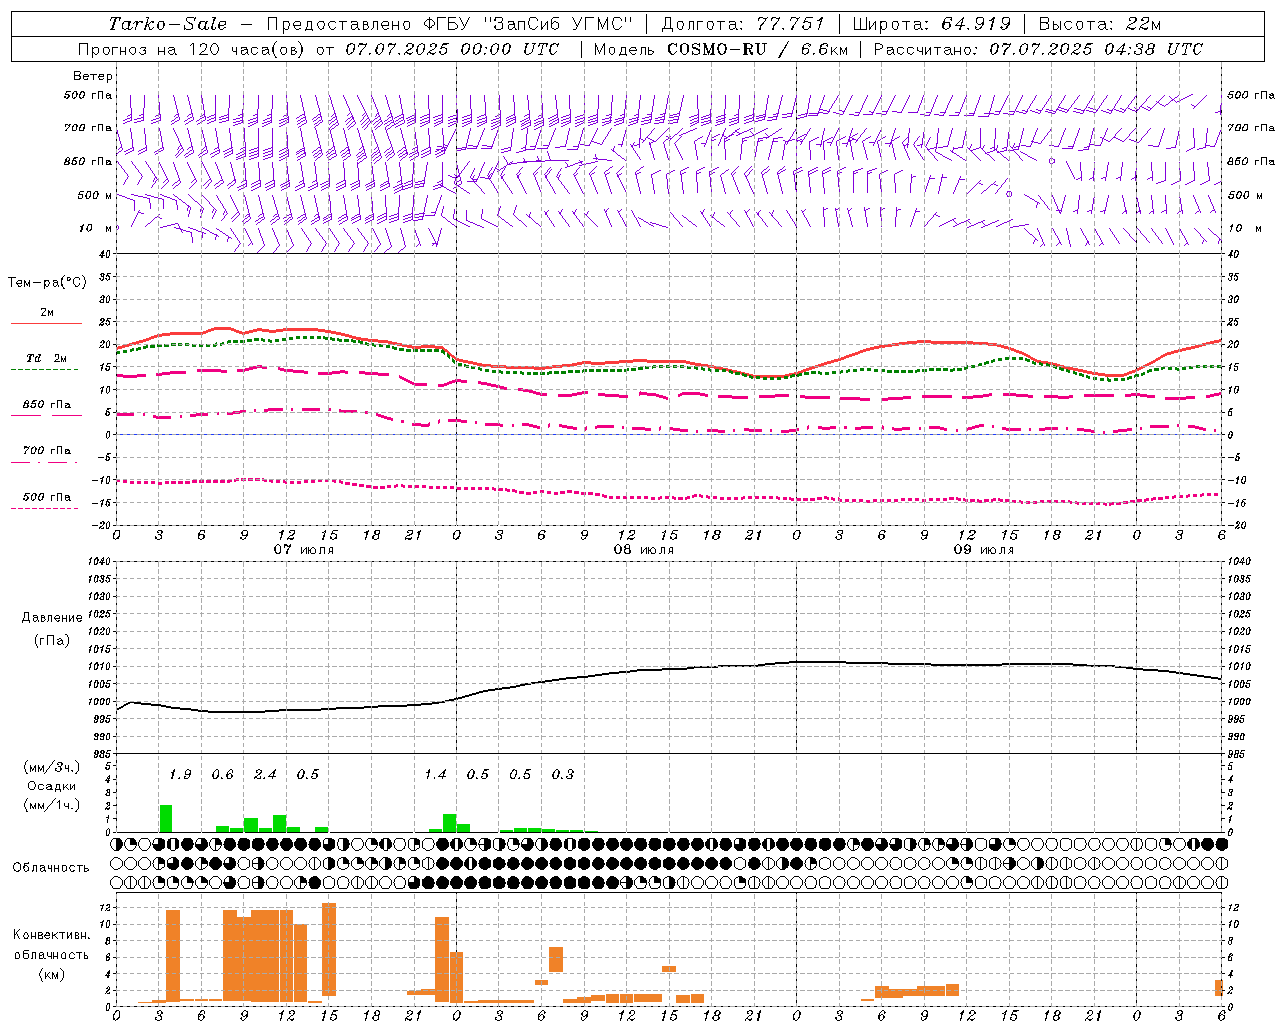Click the "(гПа)" unit under Давление
Image resolution: width=1280 pixels, height=1024 pixels.
pos(52,640)
